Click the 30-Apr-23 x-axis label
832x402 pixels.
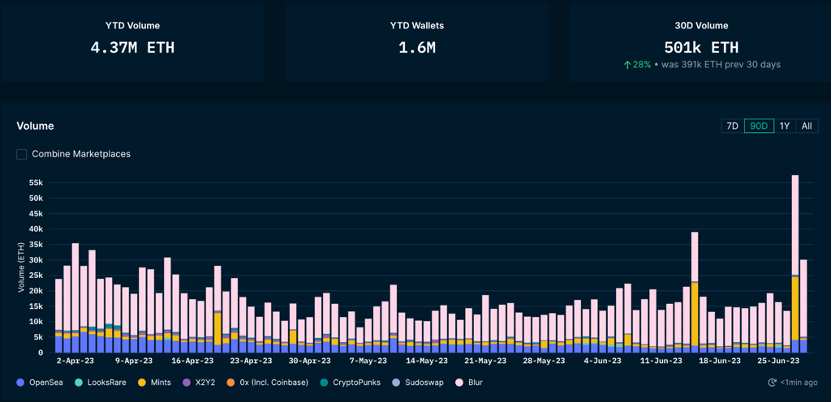pyautogui.click(x=309, y=361)
